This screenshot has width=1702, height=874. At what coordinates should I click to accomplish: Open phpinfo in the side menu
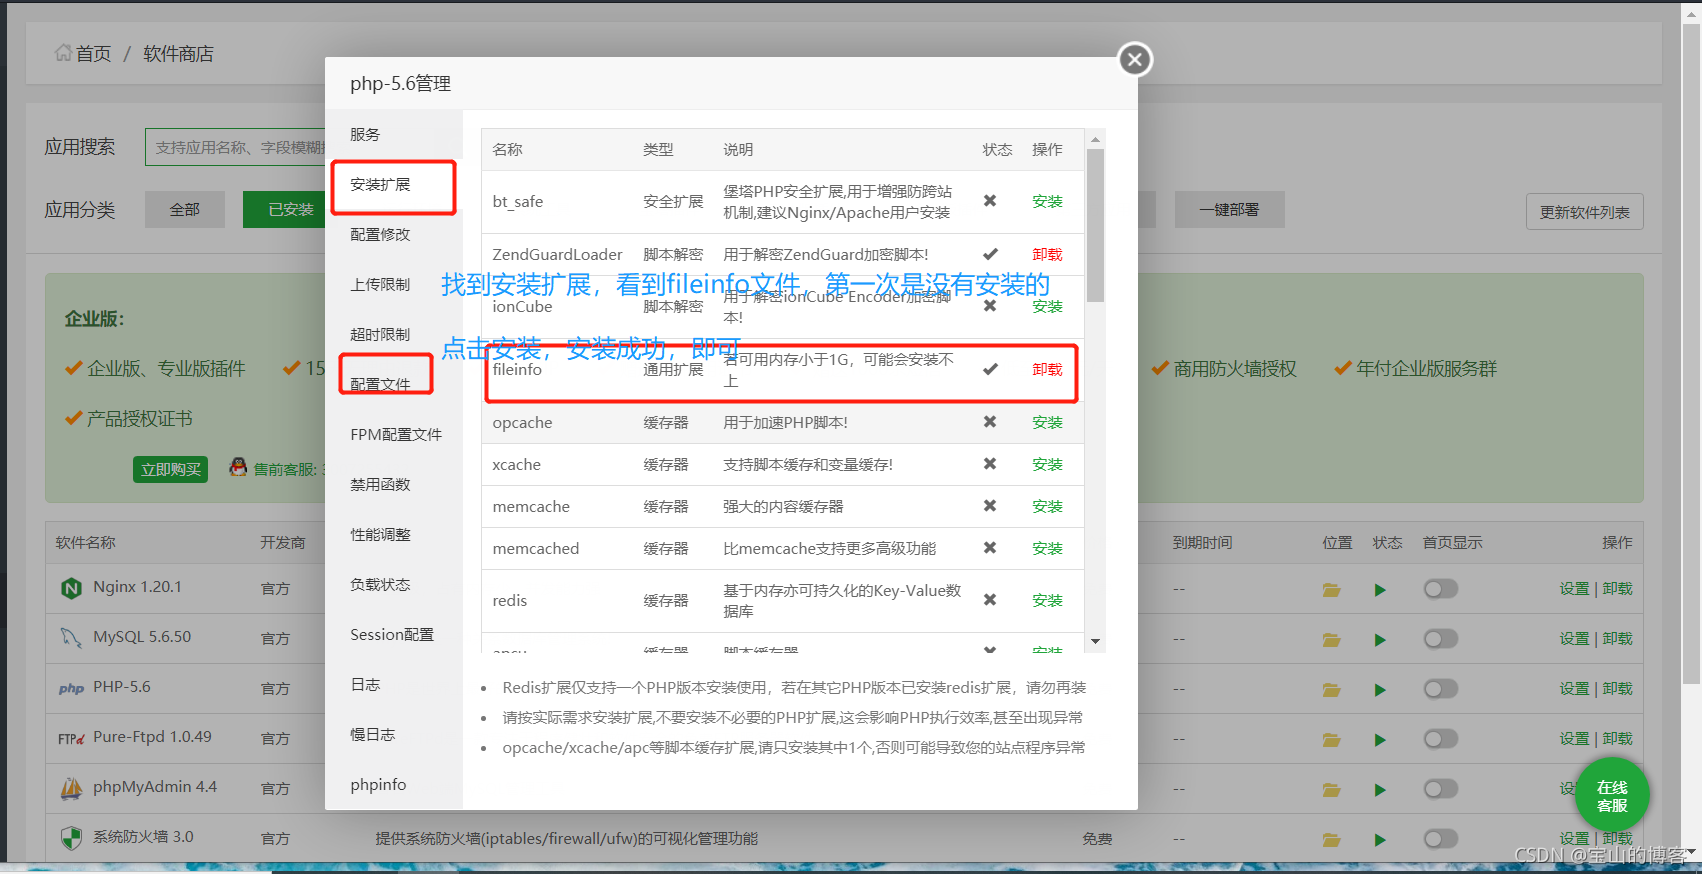coord(378,785)
